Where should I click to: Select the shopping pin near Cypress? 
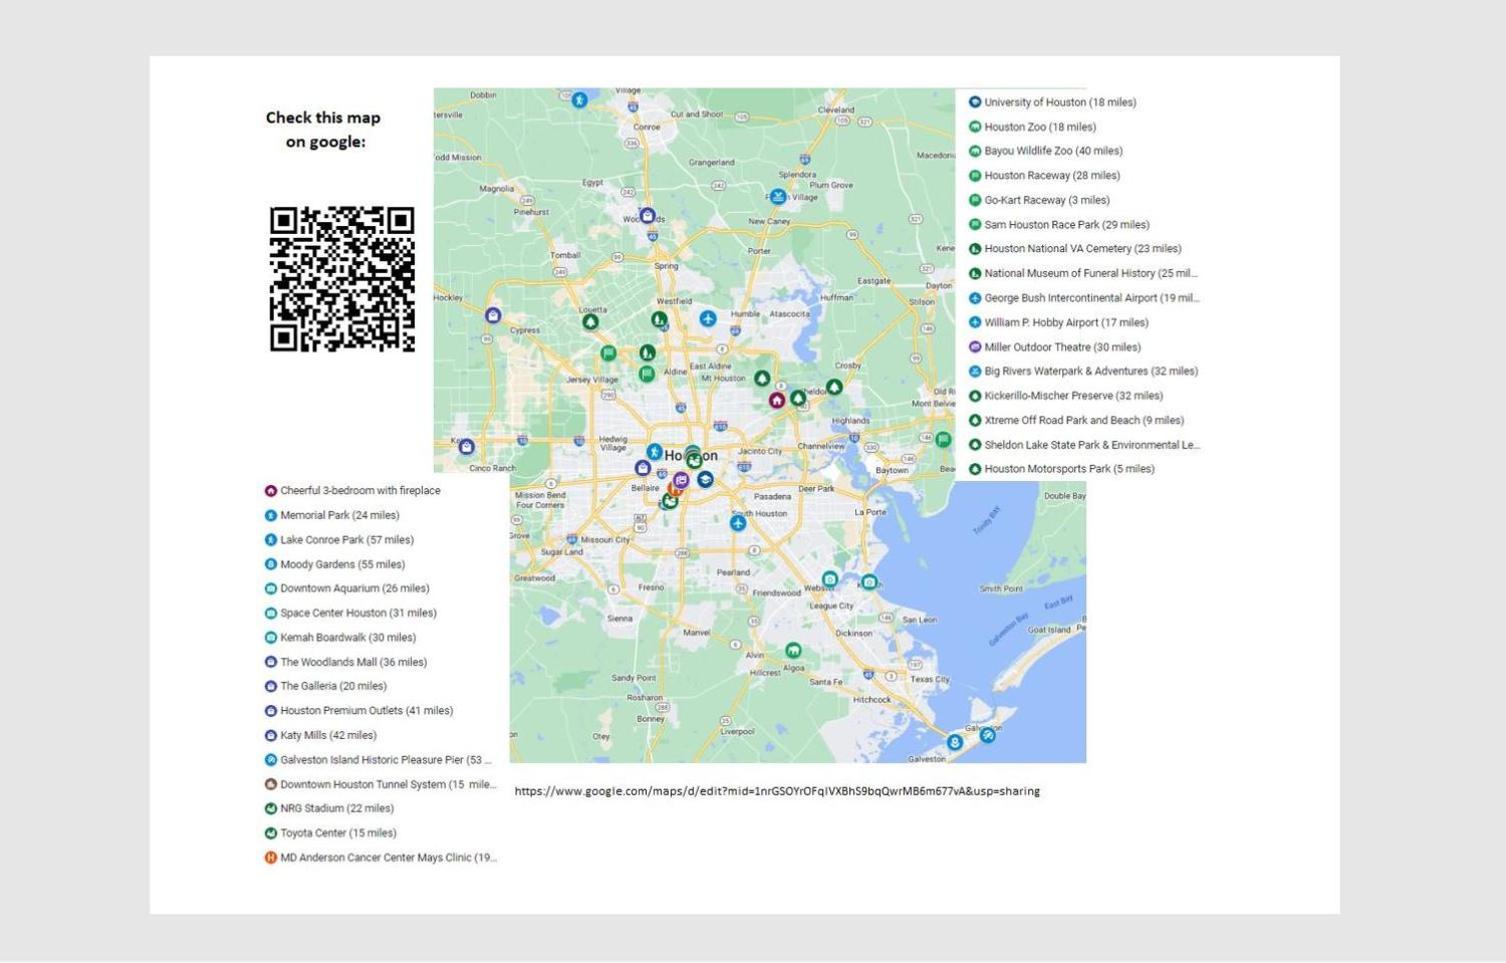pos(493,316)
